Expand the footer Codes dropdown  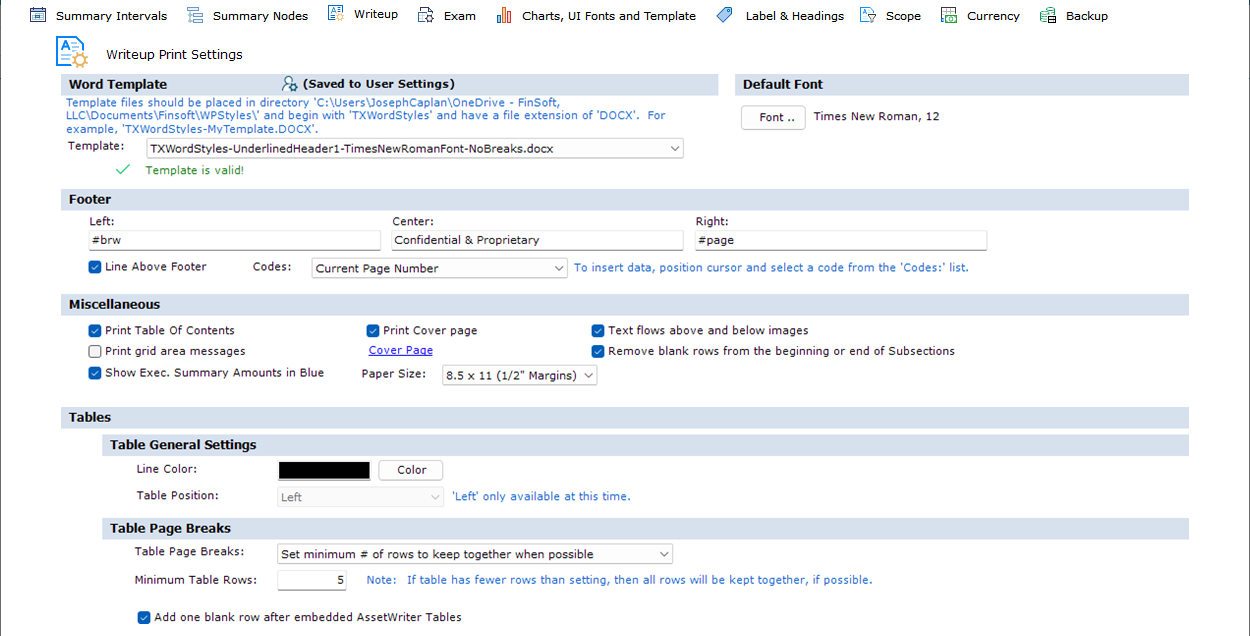point(559,268)
